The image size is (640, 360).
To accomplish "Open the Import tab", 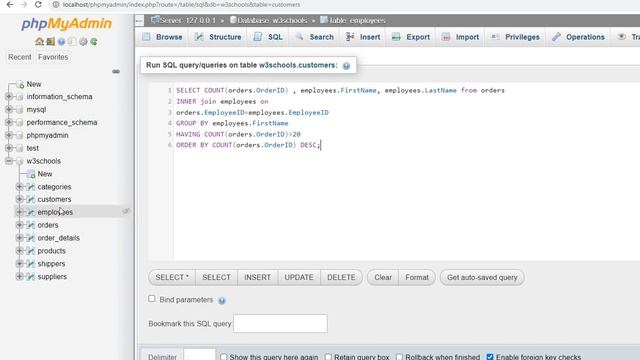I will click(460, 37).
